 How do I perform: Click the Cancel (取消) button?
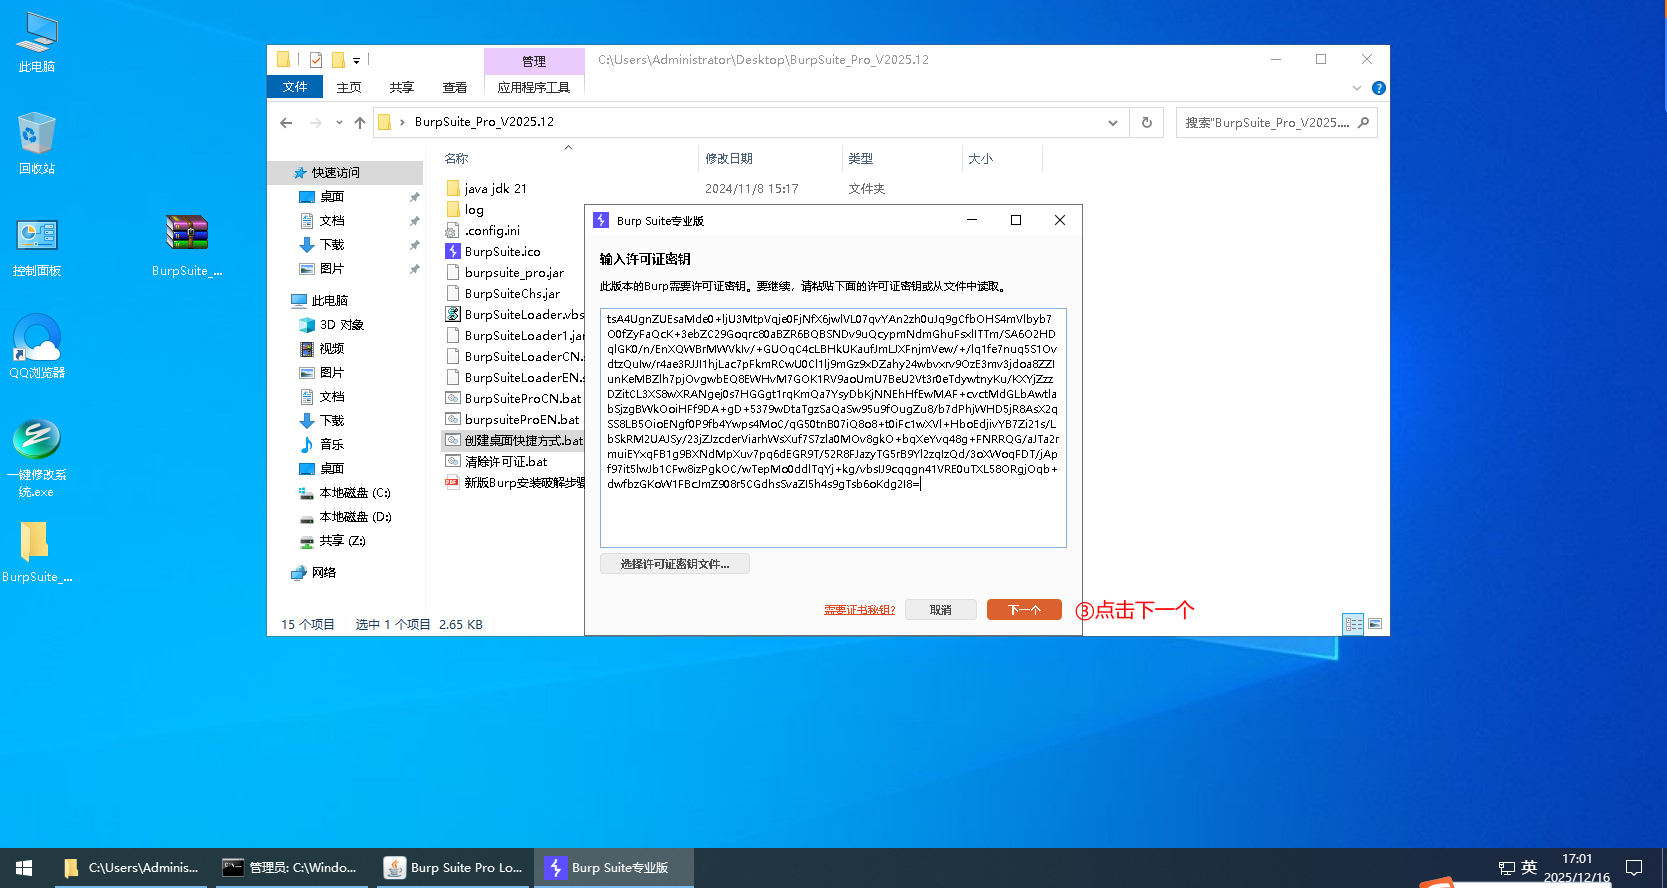click(940, 610)
